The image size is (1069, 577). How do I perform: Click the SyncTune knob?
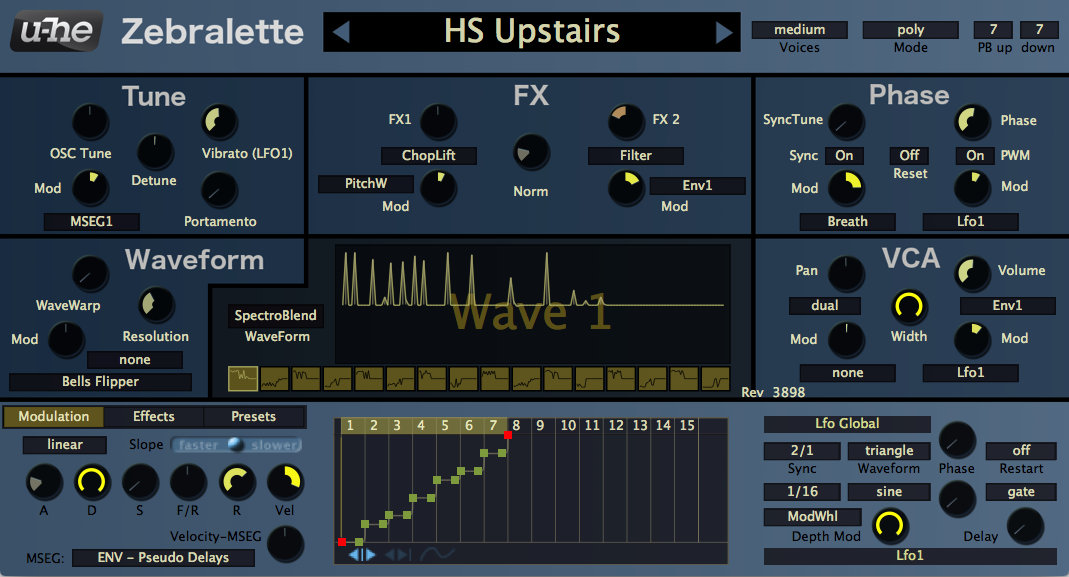coord(846,123)
